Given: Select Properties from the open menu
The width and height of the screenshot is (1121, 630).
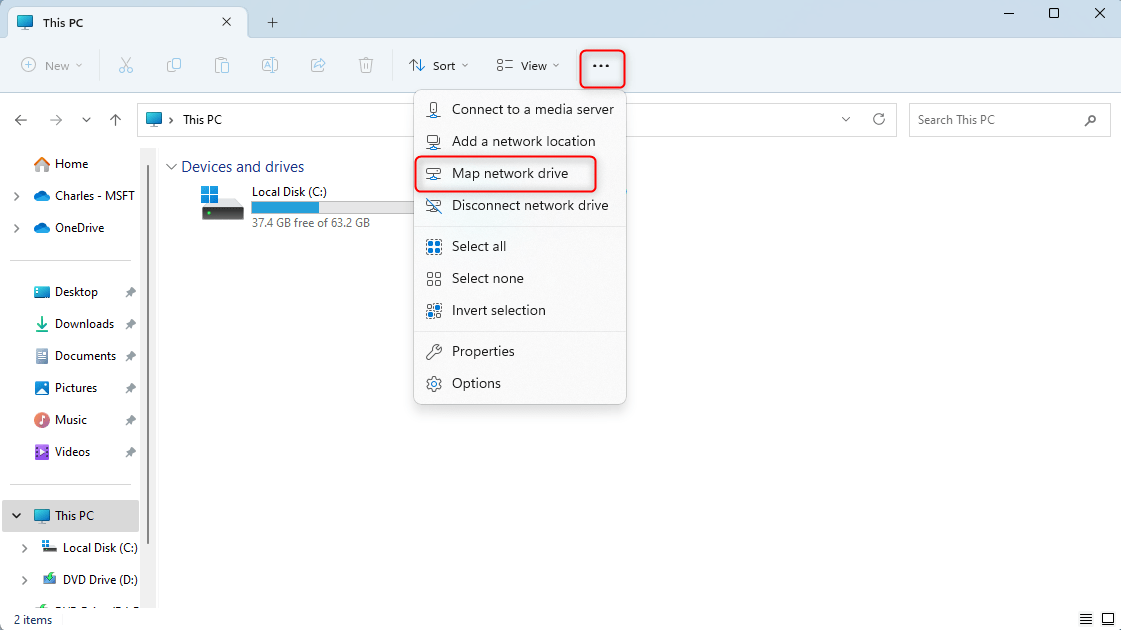Looking at the screenshot, I should pos(482,351).
